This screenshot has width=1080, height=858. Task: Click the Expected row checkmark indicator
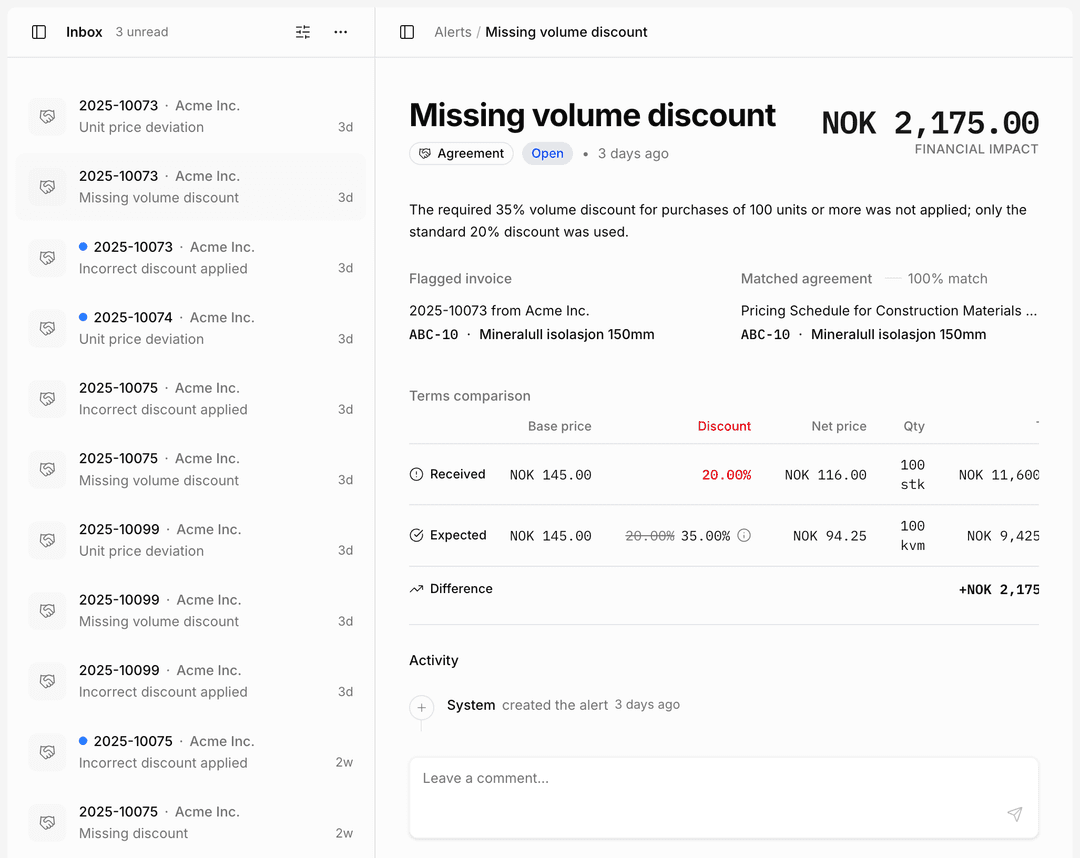coord(417,535)
